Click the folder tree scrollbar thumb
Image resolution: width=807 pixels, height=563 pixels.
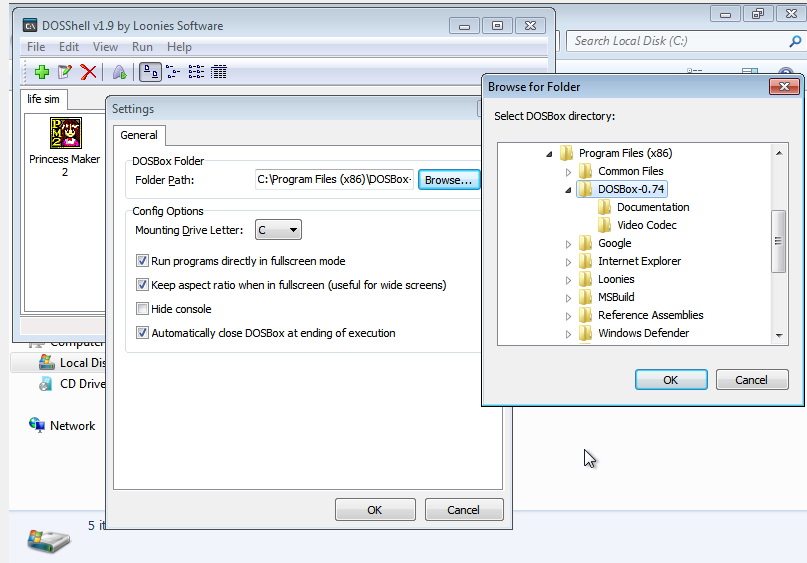pyautogui.click(x=779, y=241)
